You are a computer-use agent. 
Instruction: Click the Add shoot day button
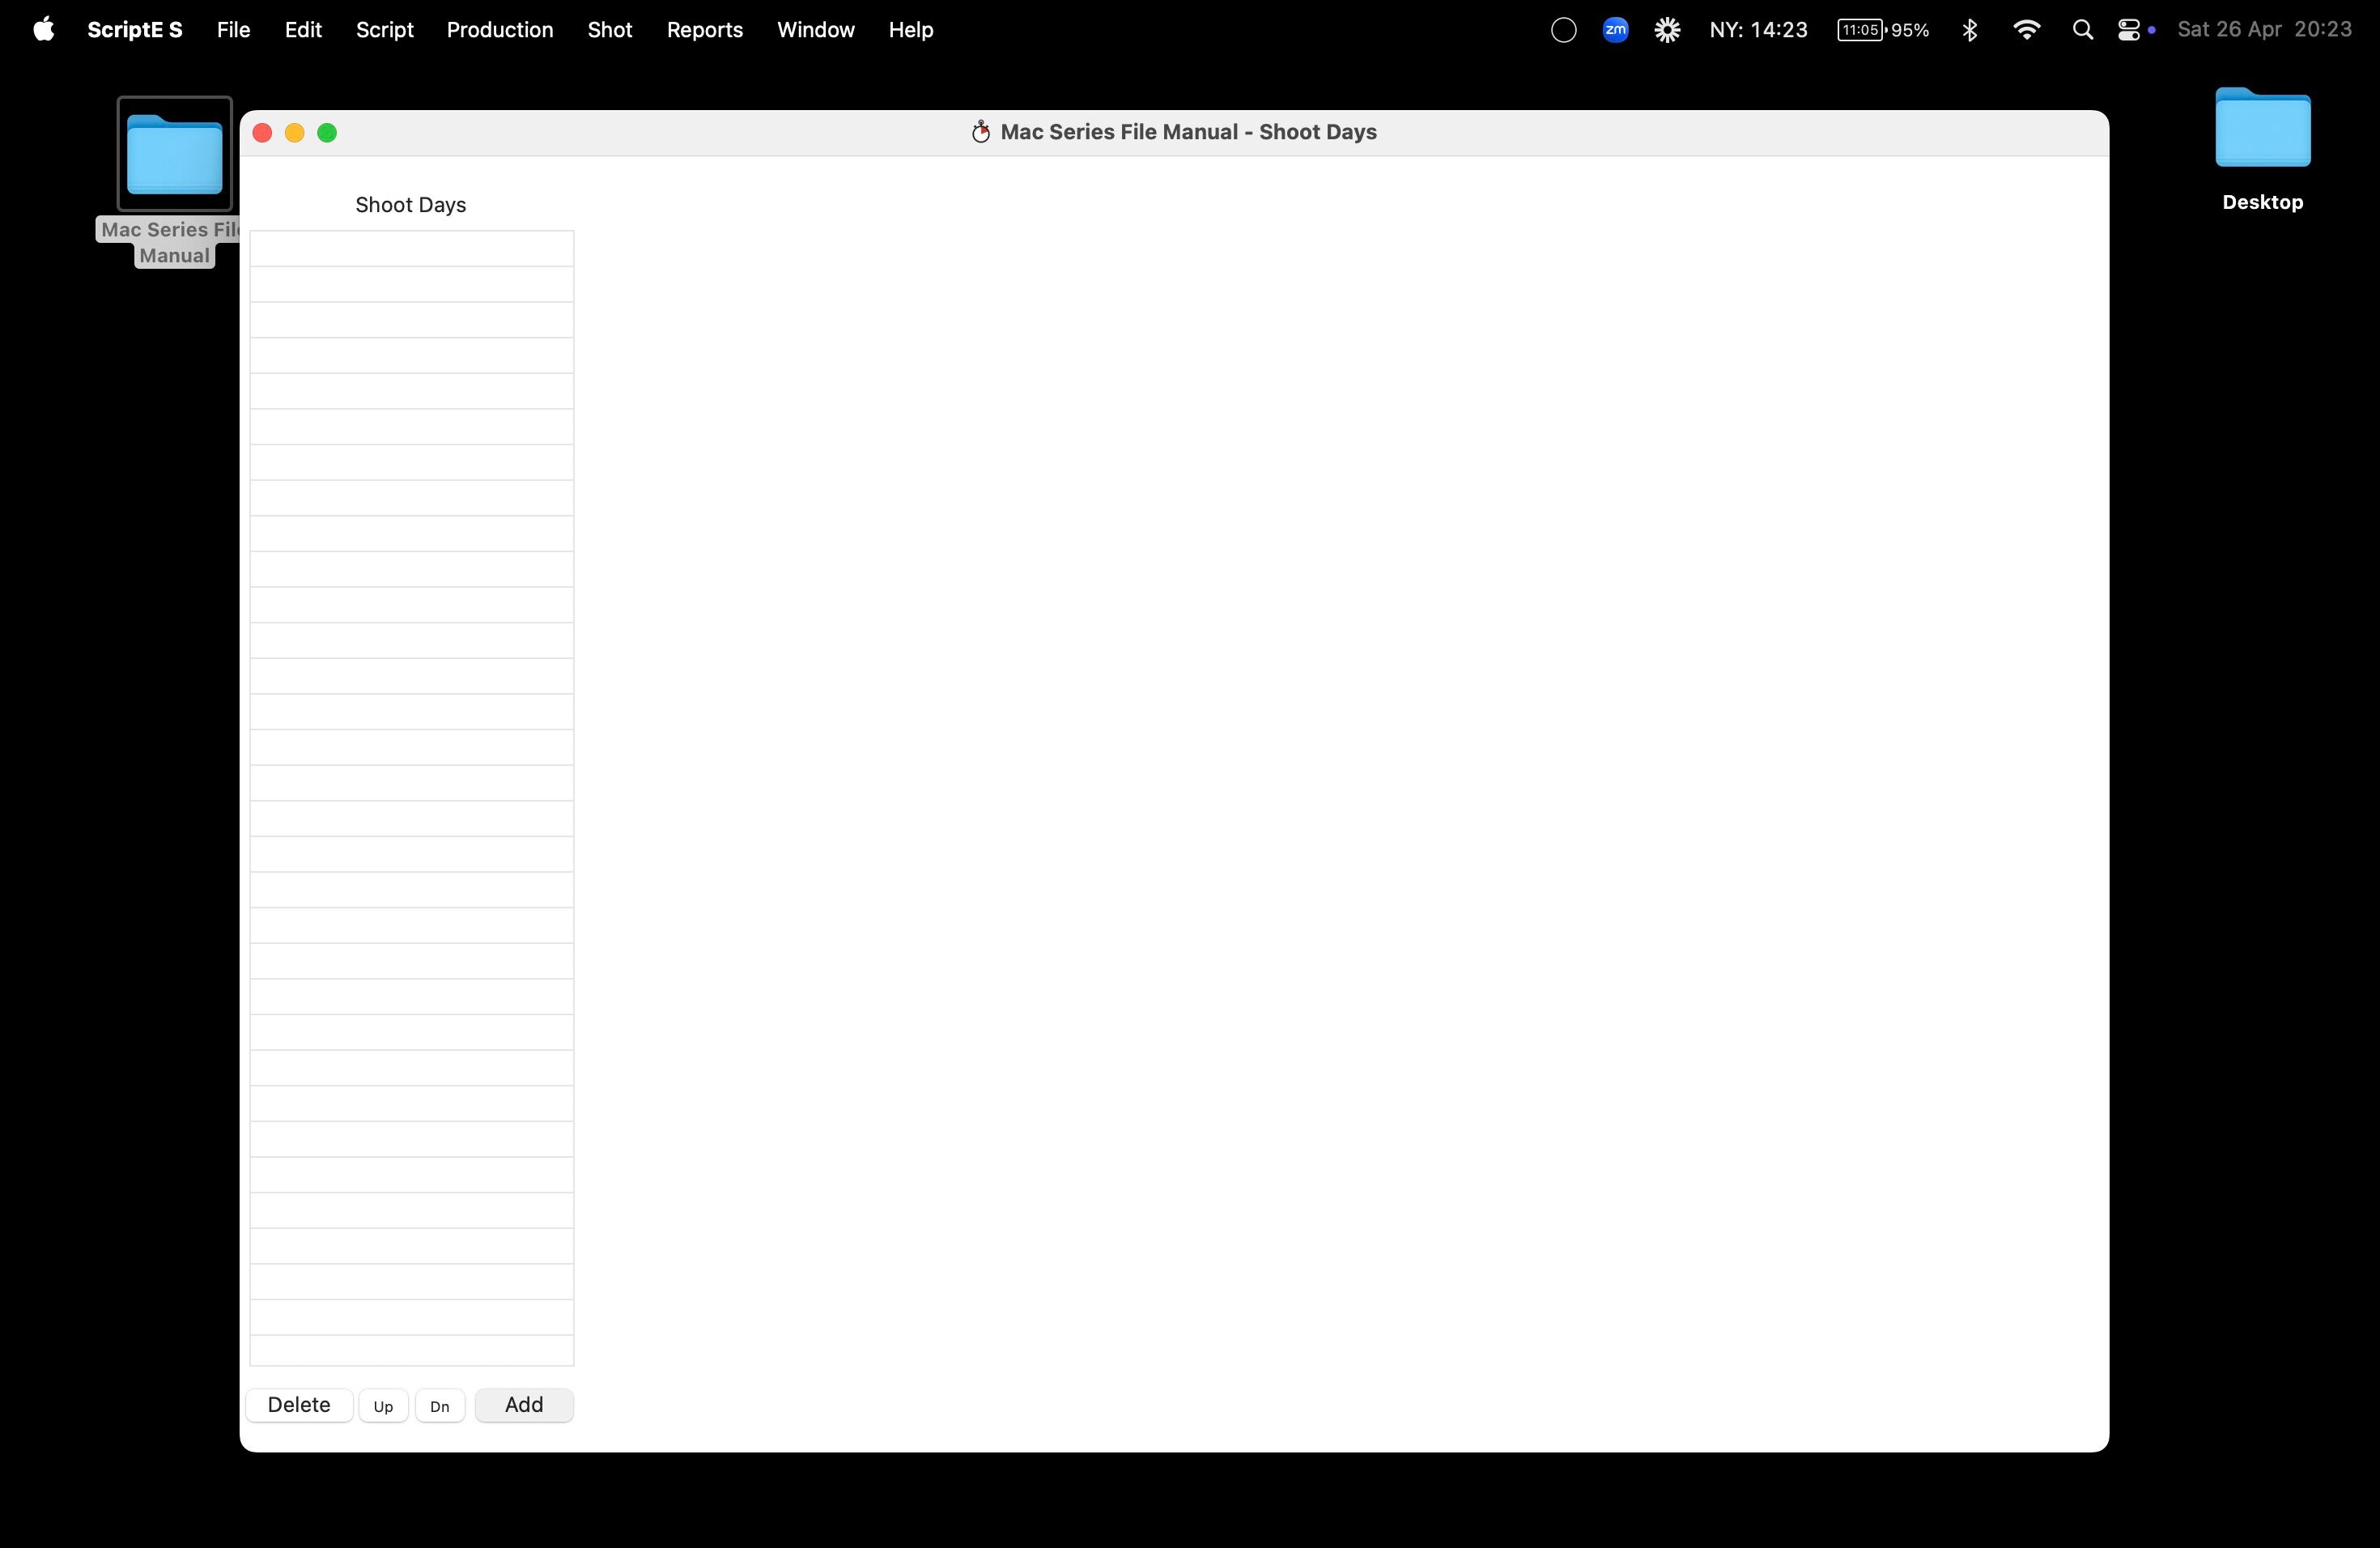[x=523, y=1404]
